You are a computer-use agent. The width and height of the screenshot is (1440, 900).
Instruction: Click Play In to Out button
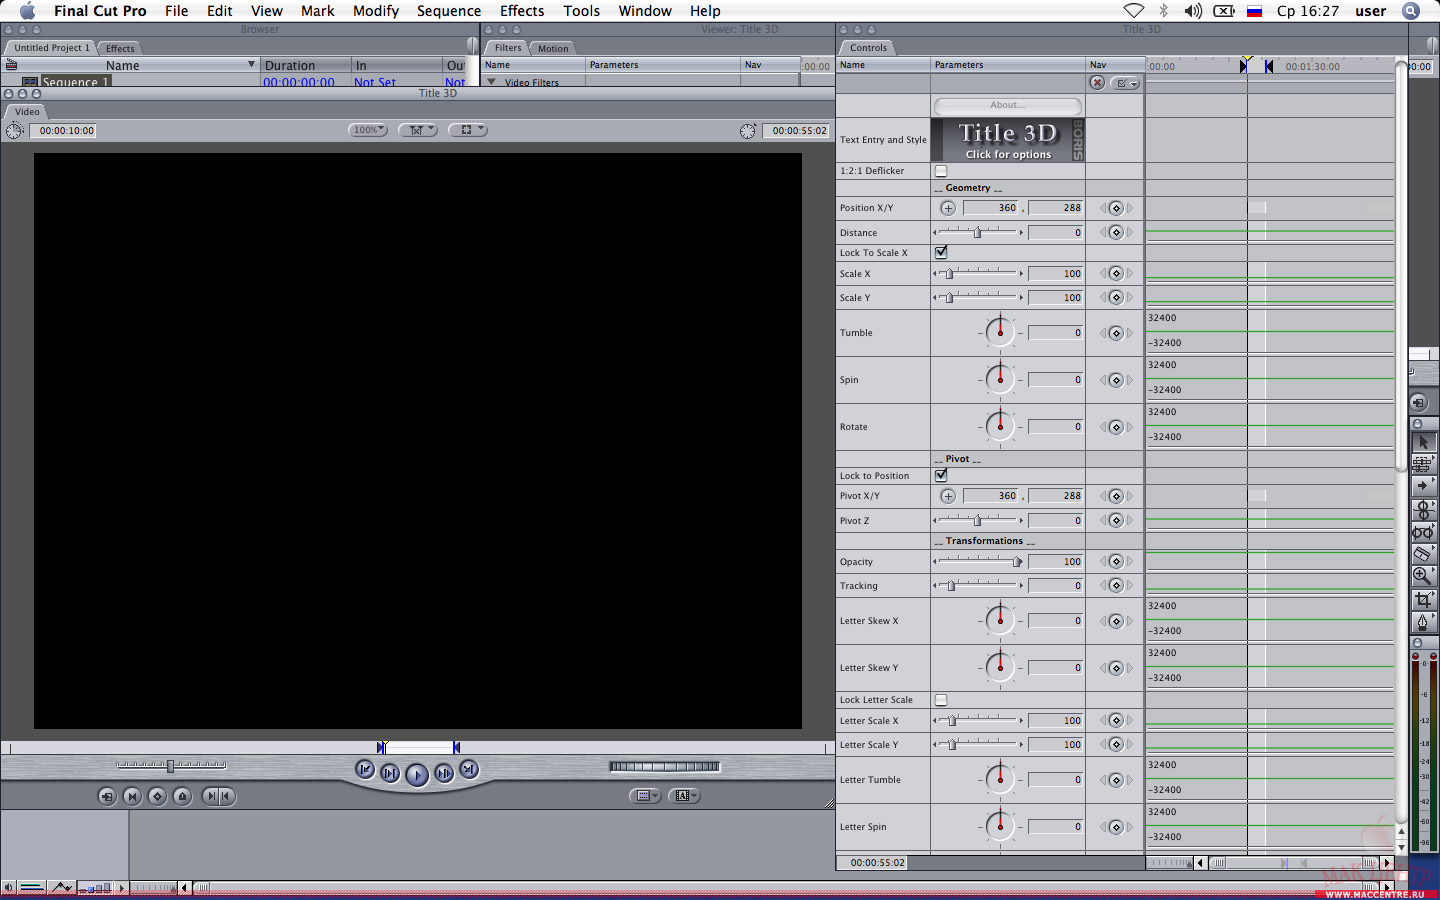pos(390,773)
